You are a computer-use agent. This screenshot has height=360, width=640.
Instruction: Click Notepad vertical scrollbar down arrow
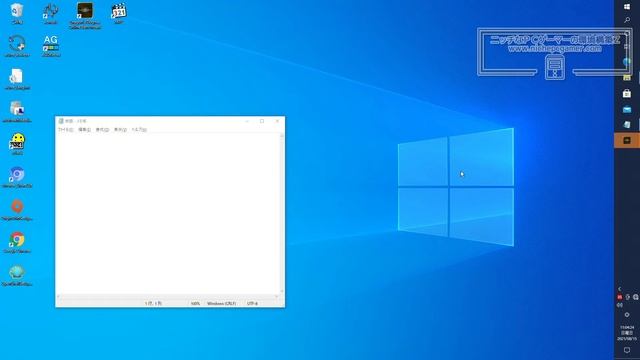click(282, 291)
